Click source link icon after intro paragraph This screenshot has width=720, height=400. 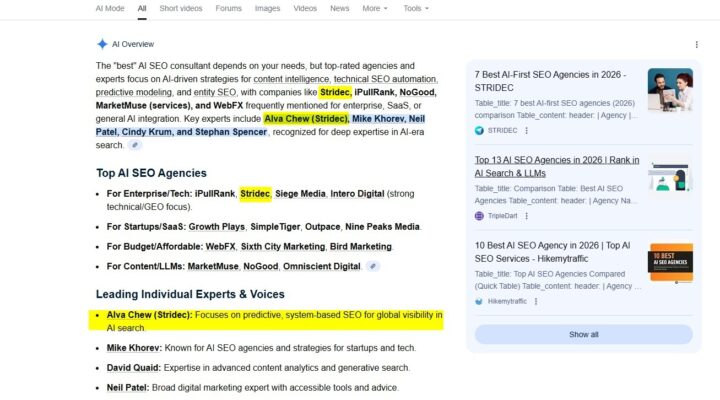coord(135,145)
